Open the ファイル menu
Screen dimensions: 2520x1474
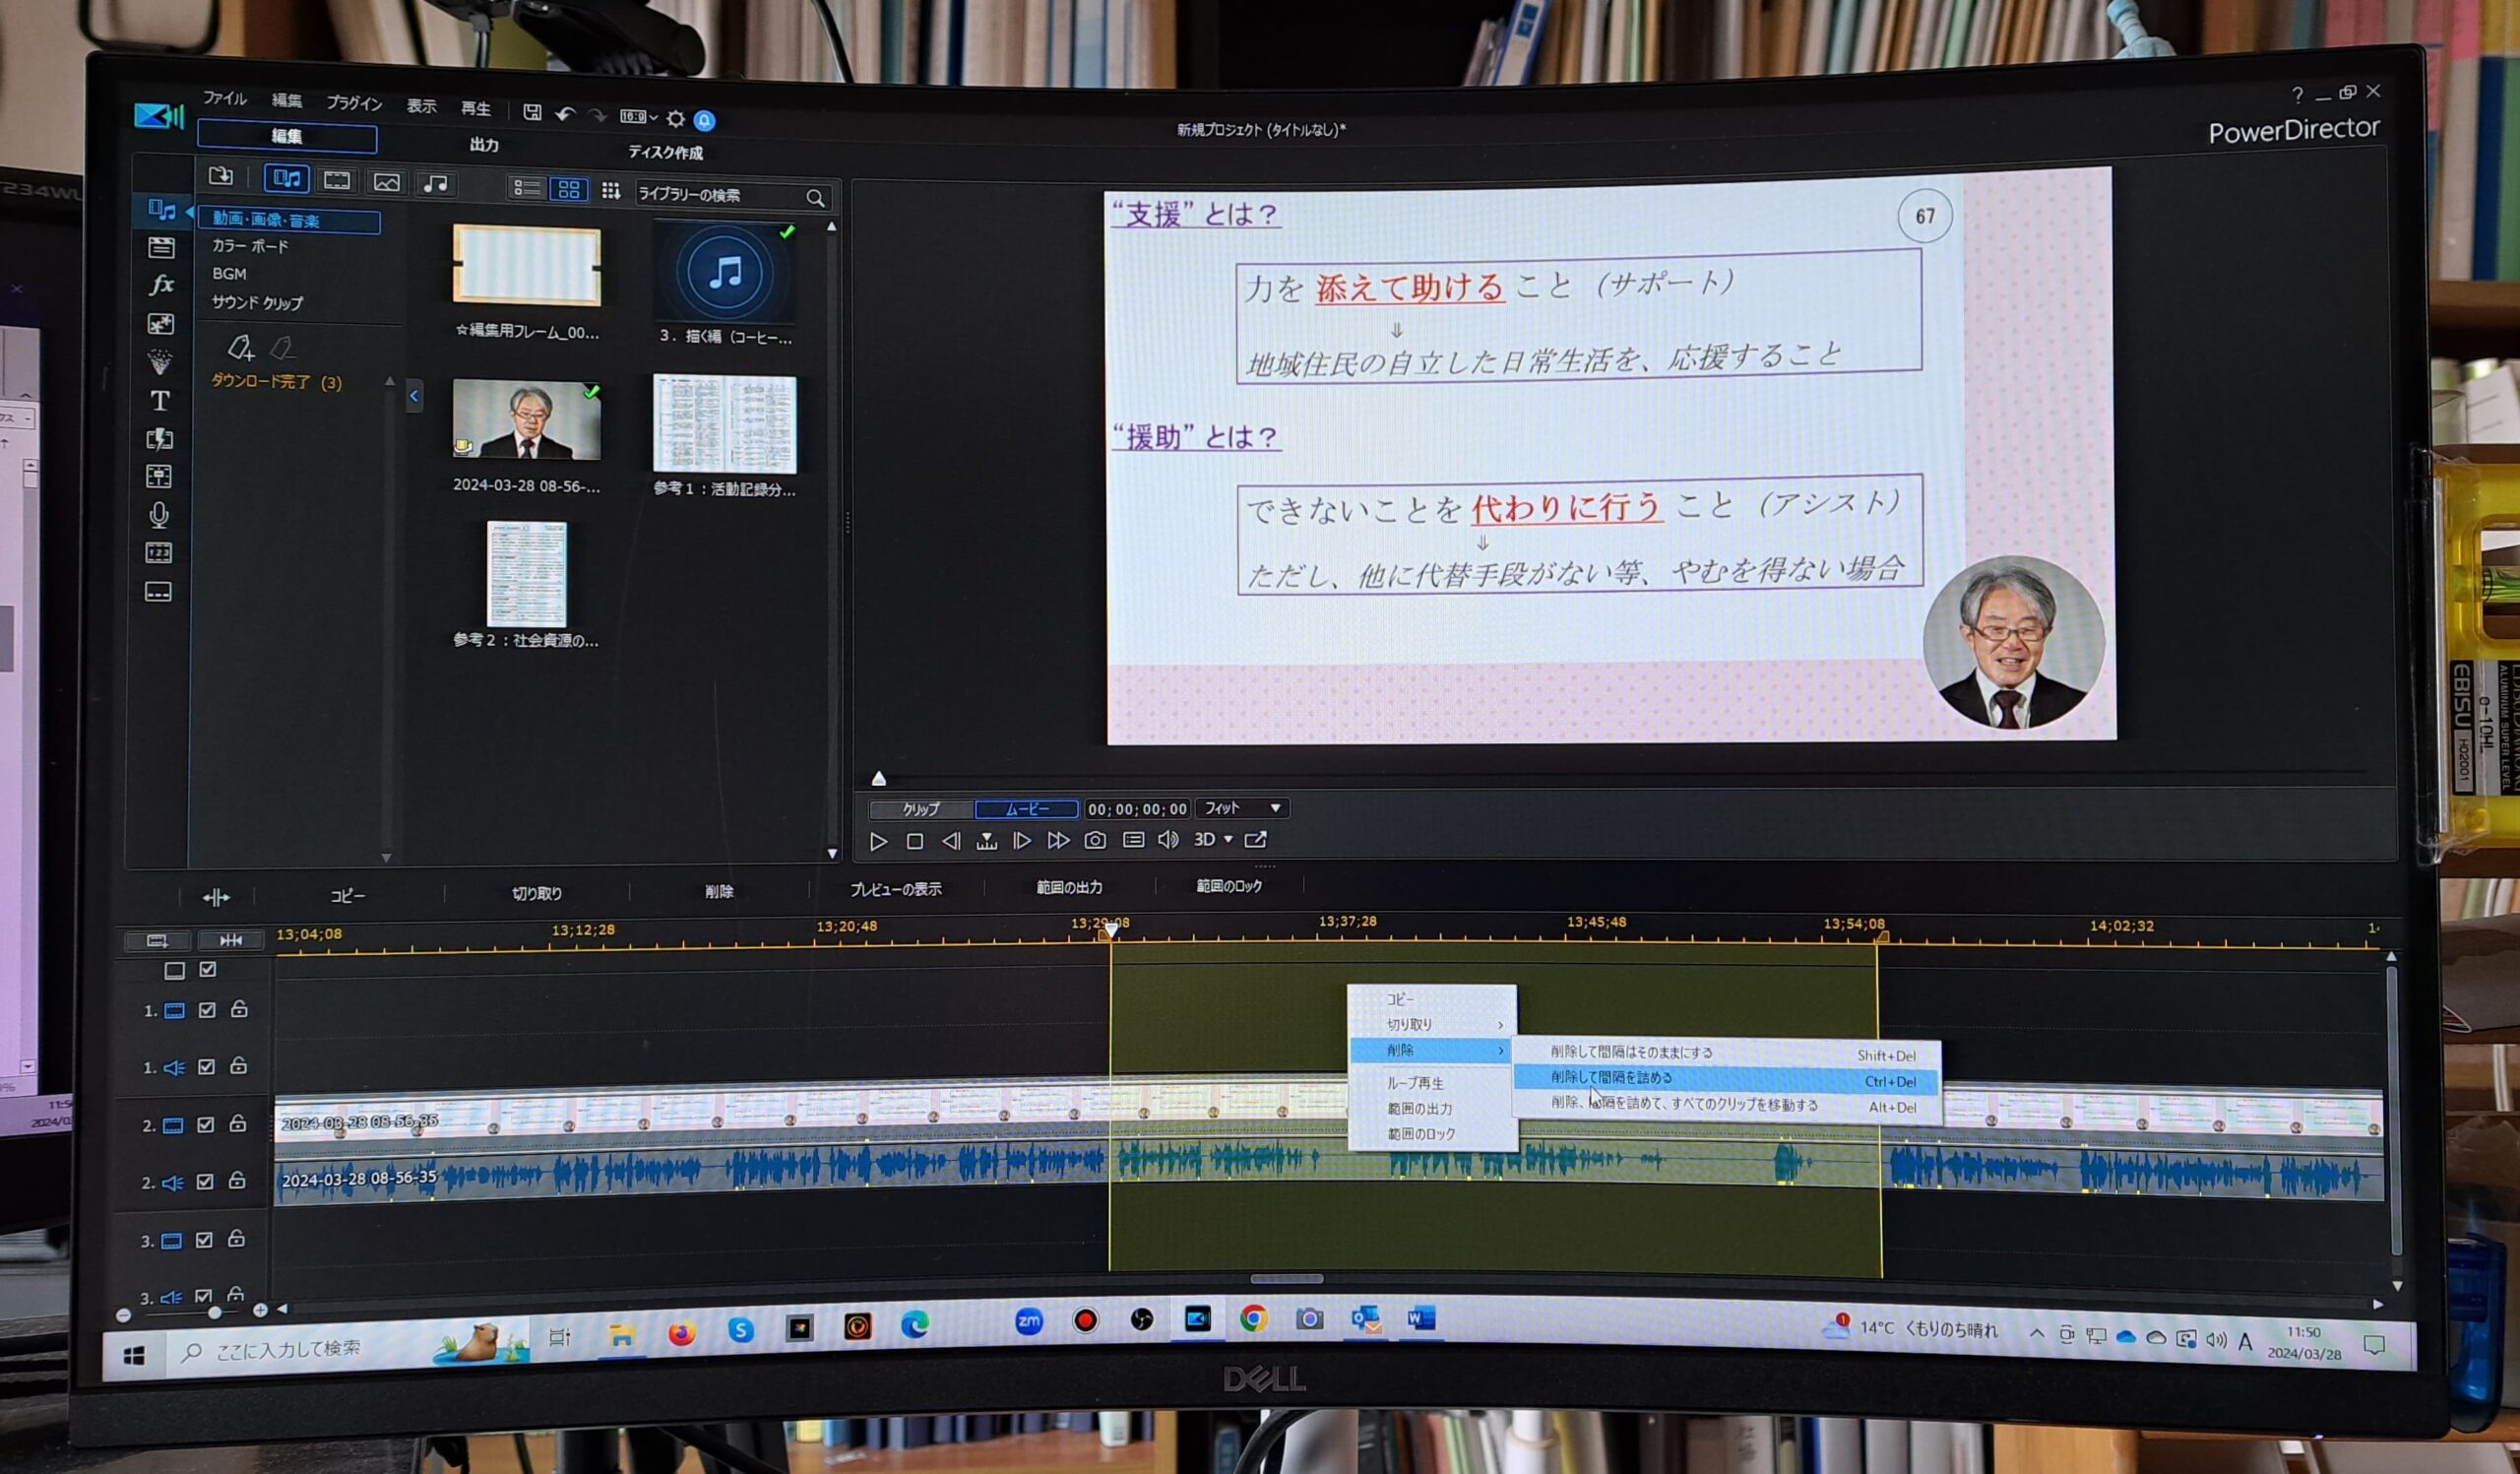pos(225,98)
